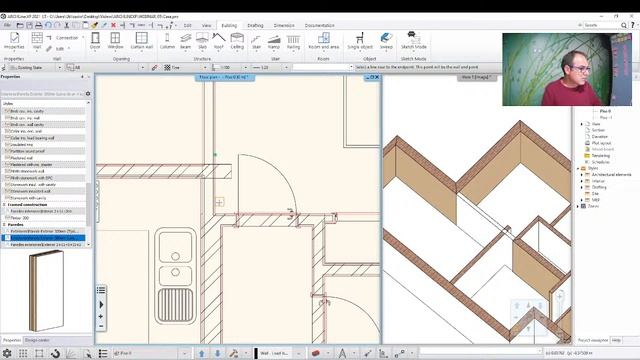This screenshot has width=640, height=360.
Task: Select the Column tool
Action: click(167, 41)
